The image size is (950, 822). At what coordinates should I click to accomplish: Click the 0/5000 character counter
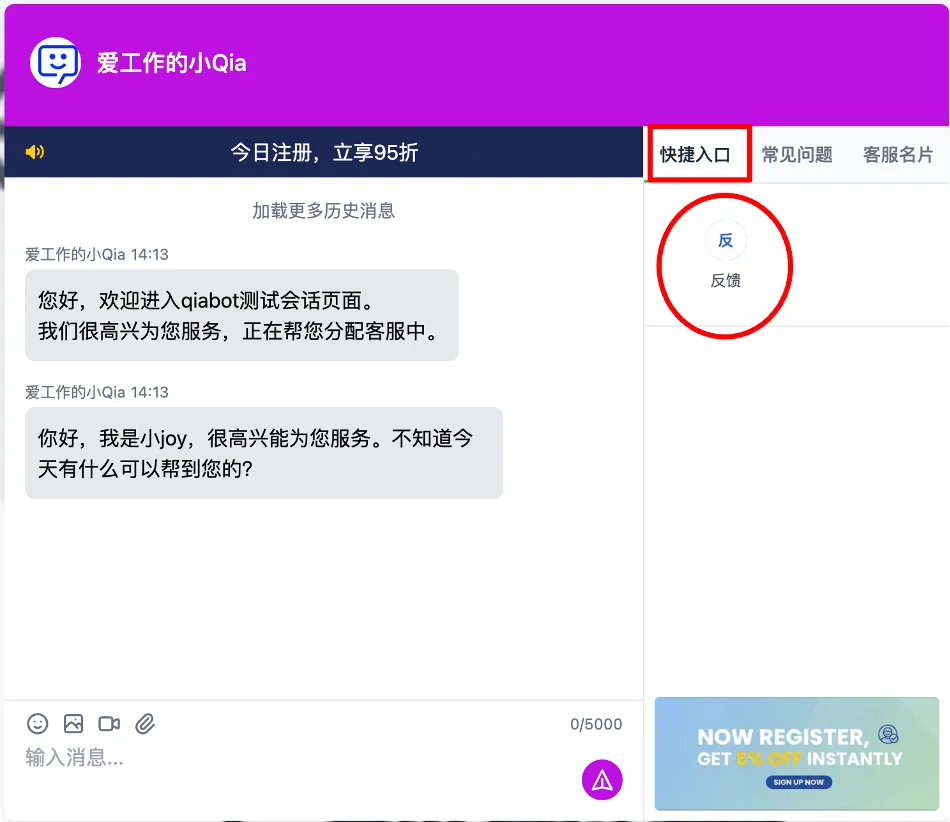pyautogui.click(x=595, y=724)
